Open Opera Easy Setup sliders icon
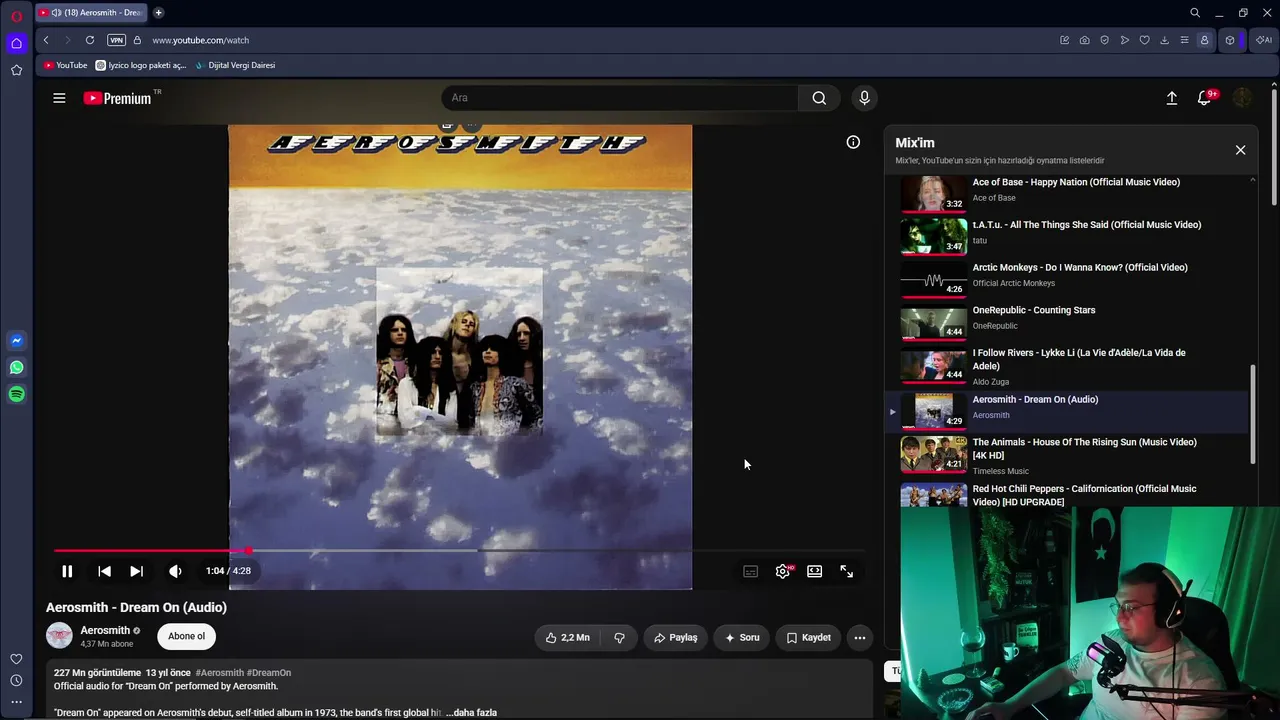This screenshot has width=1280, height=720. pos(1184,40)
